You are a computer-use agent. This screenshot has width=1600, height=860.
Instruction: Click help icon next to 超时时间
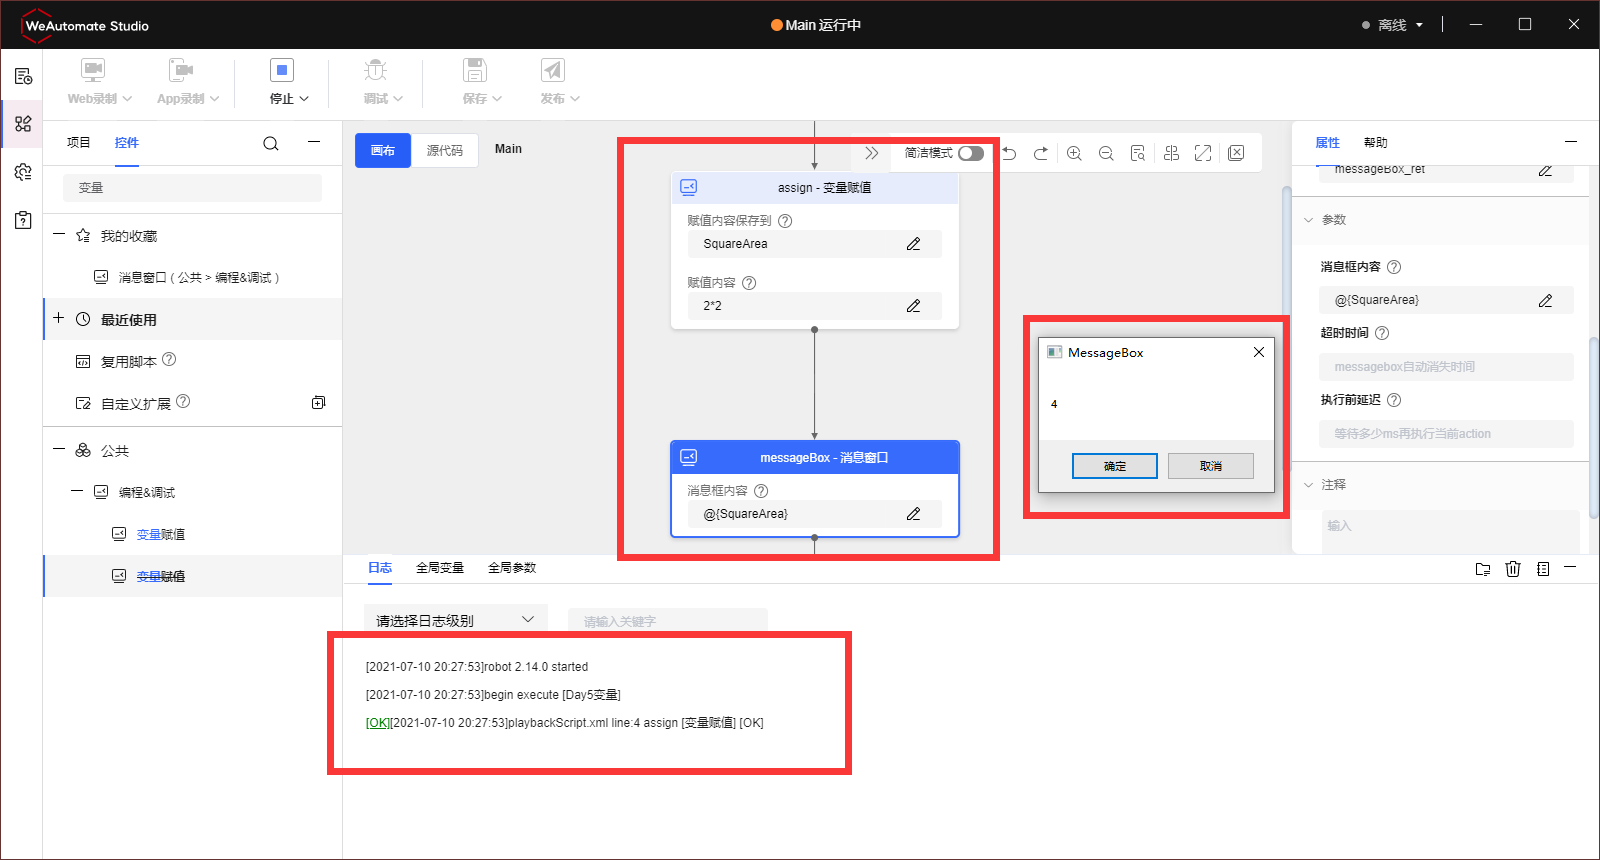click(x=1382, y=333)
